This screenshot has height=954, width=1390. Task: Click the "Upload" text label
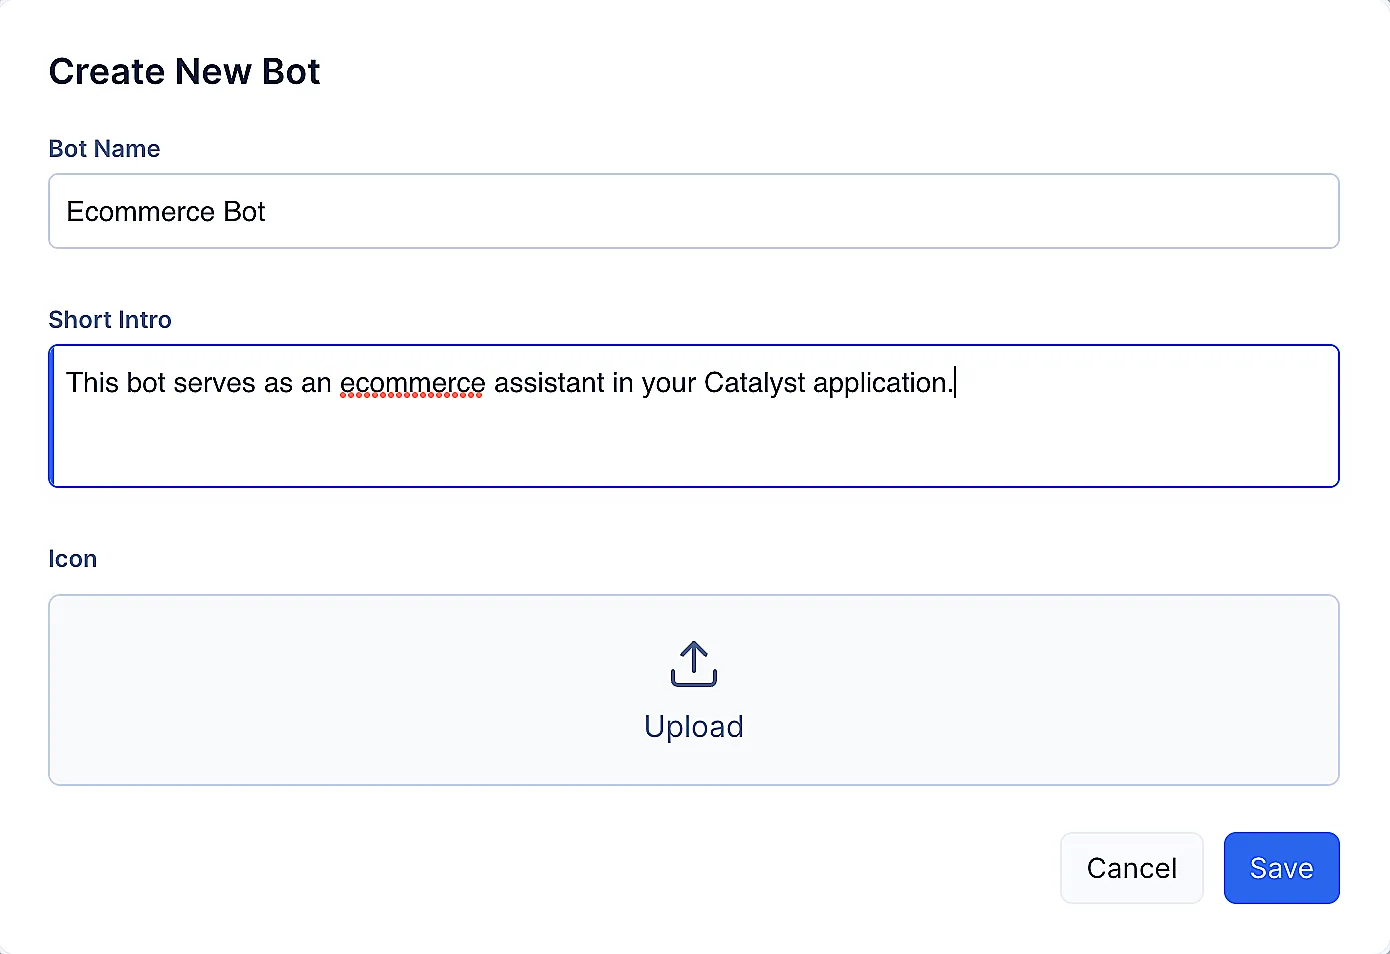click(x=693, y=727)
